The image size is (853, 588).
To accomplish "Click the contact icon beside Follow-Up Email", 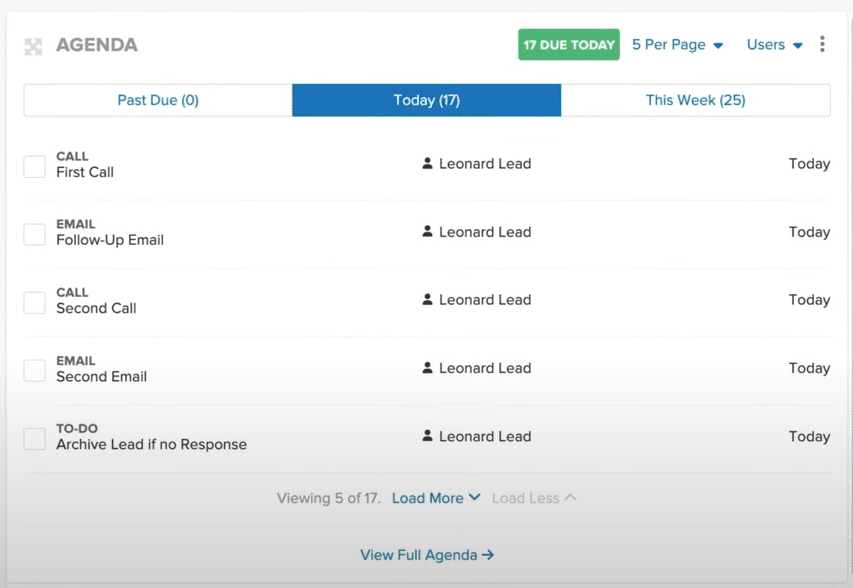I will pos(429,231).
